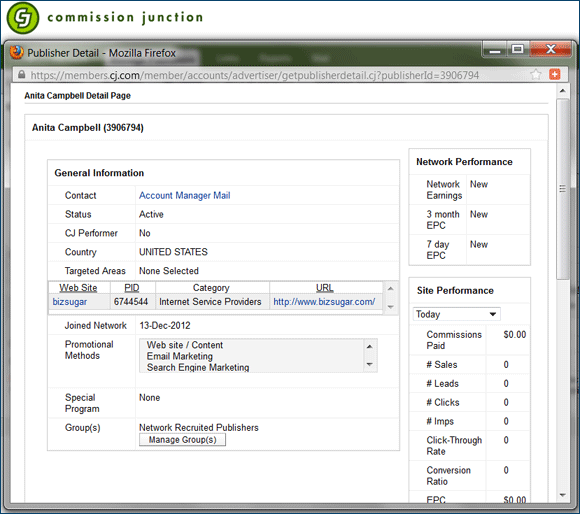Click 'Active' status value

[151, 214]
